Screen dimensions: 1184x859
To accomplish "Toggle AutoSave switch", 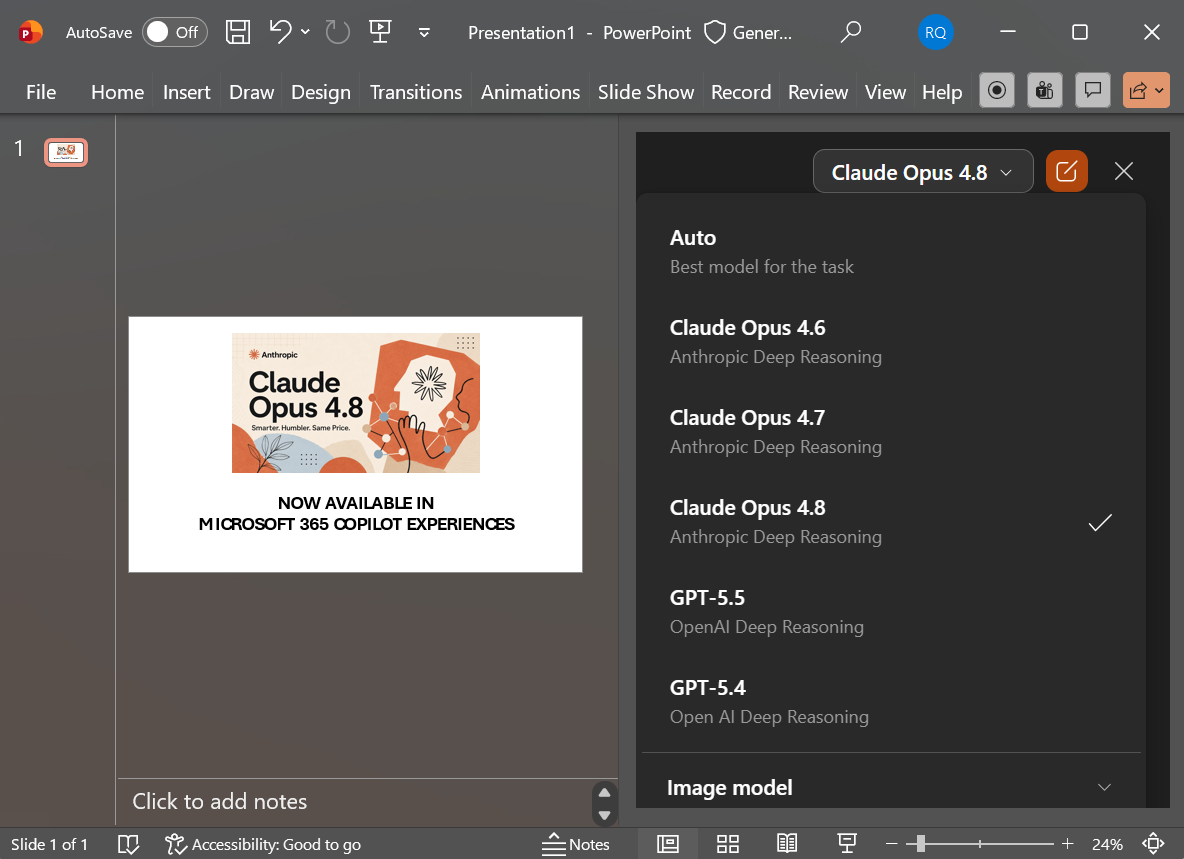I will (174, 32).
